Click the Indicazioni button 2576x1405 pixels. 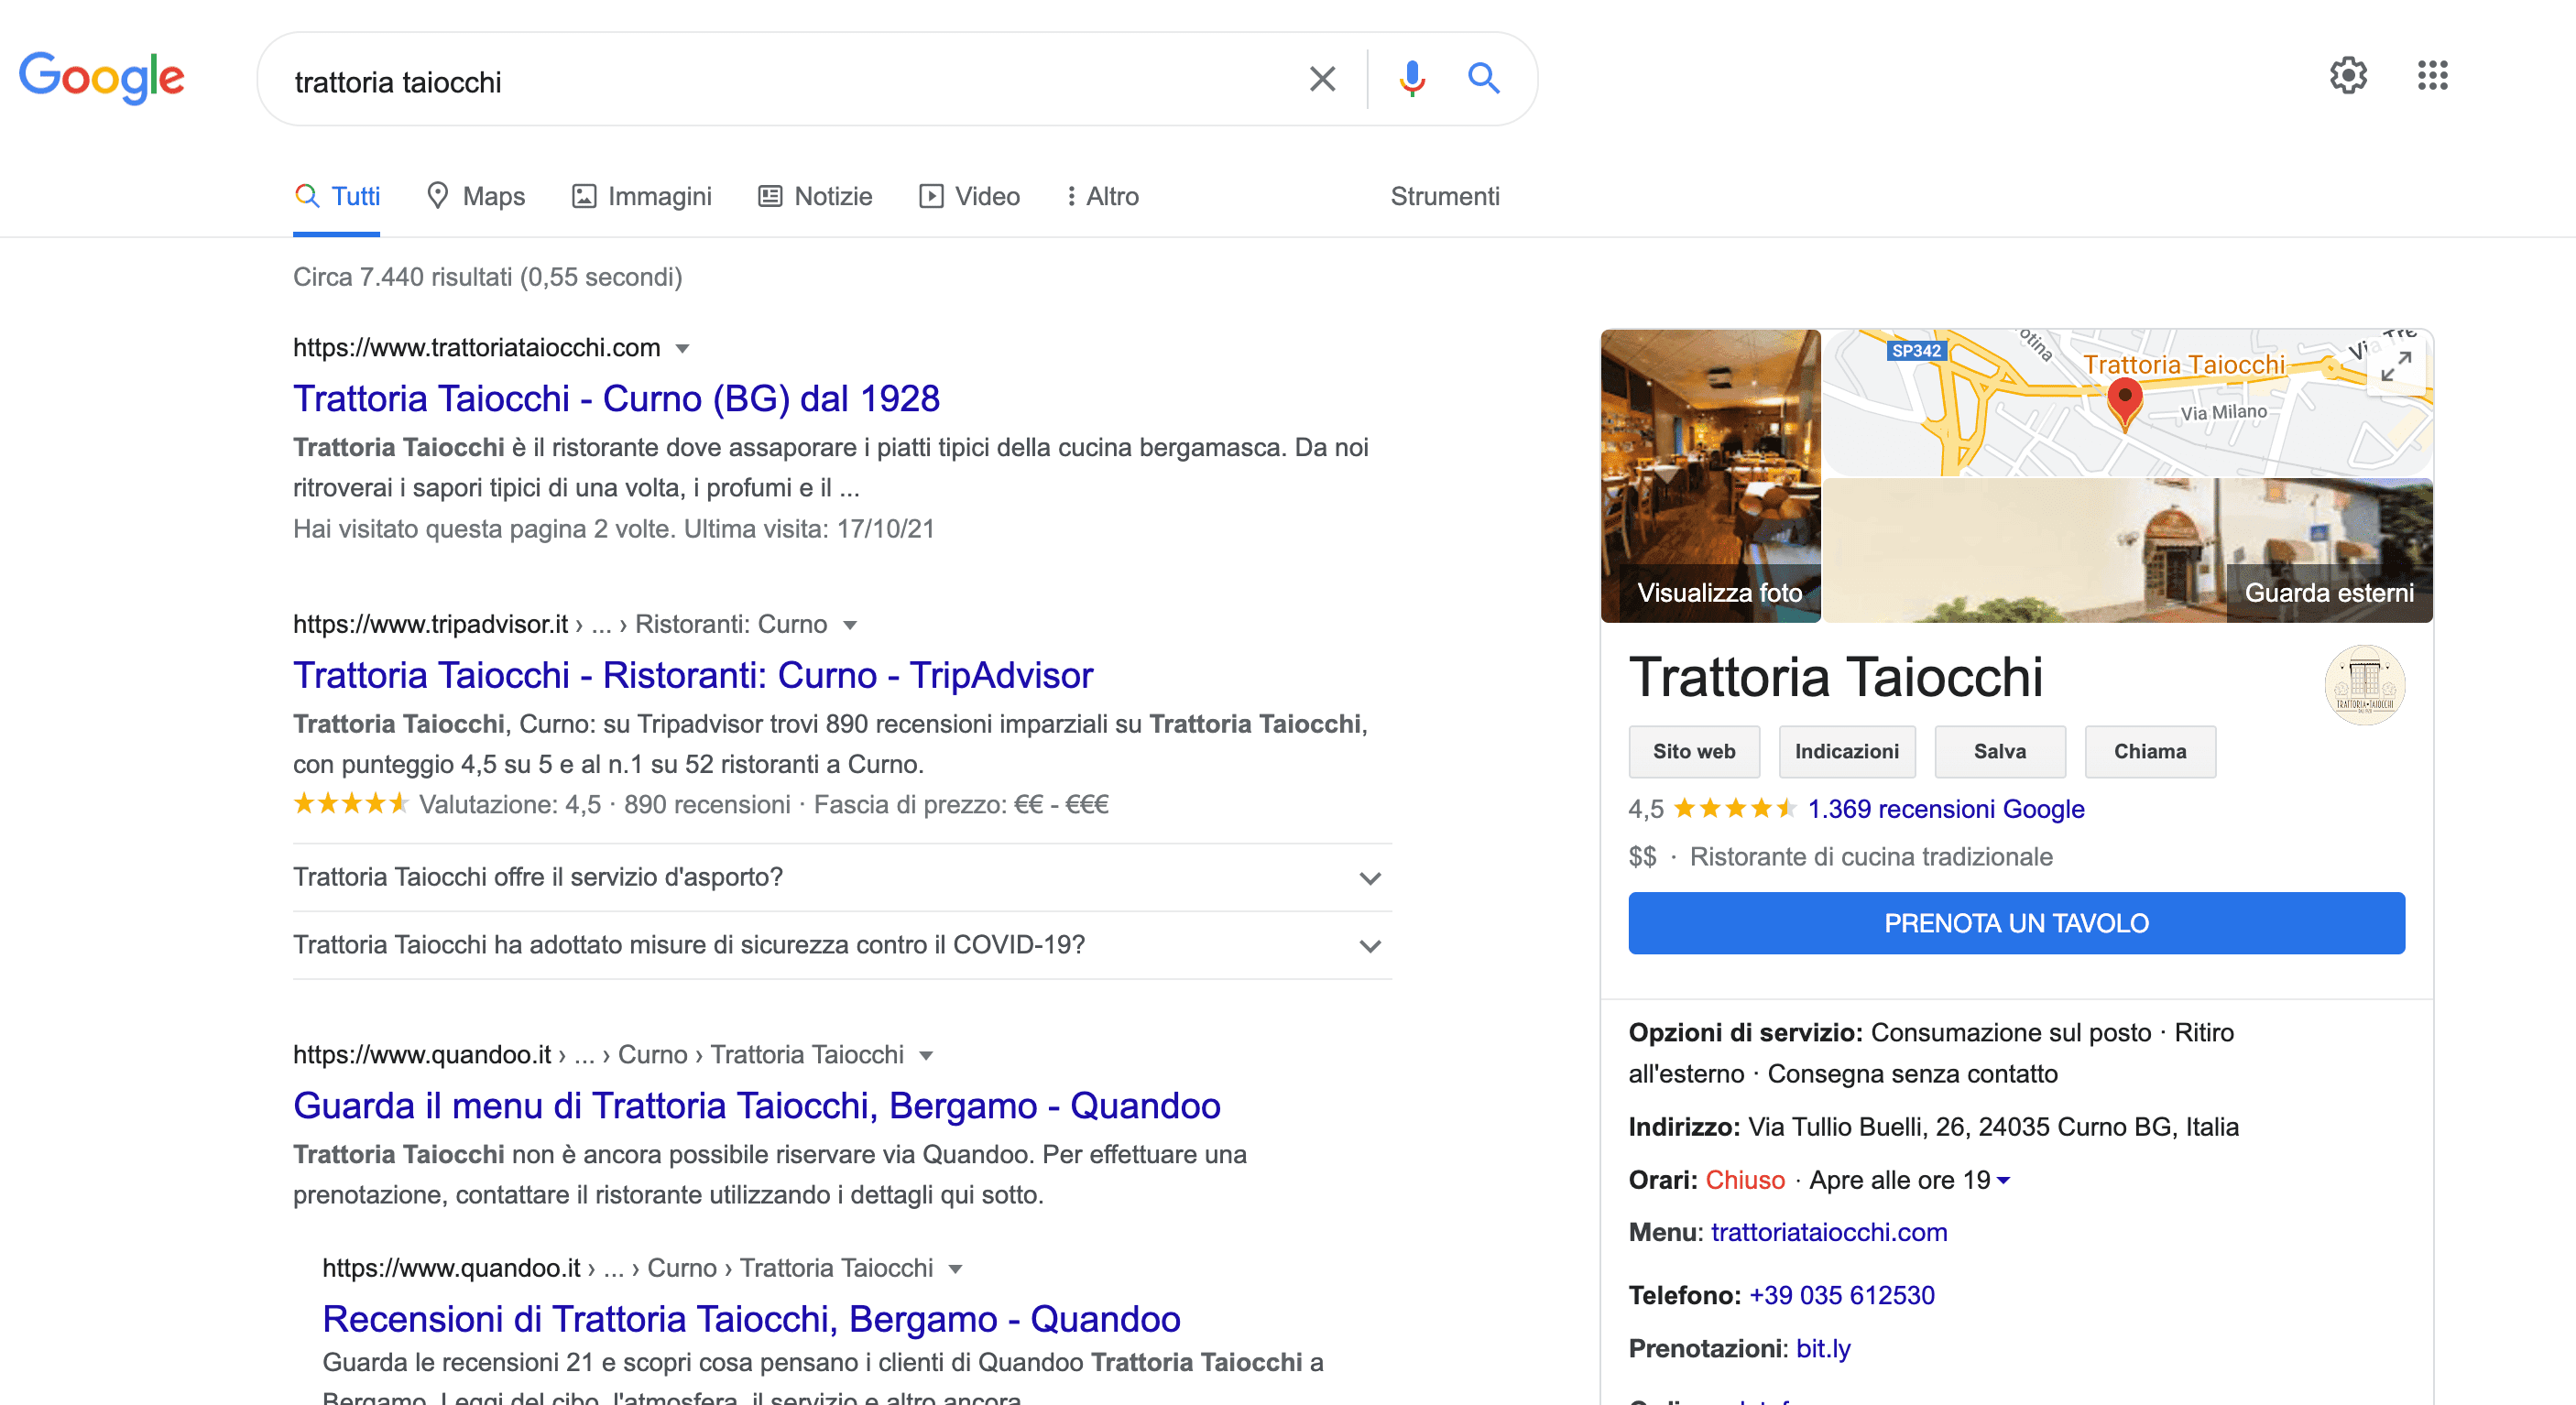pos(1846,752)
